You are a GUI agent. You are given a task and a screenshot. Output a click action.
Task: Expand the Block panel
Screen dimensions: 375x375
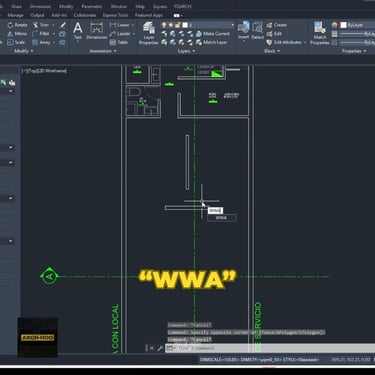[x=272, y=51]
